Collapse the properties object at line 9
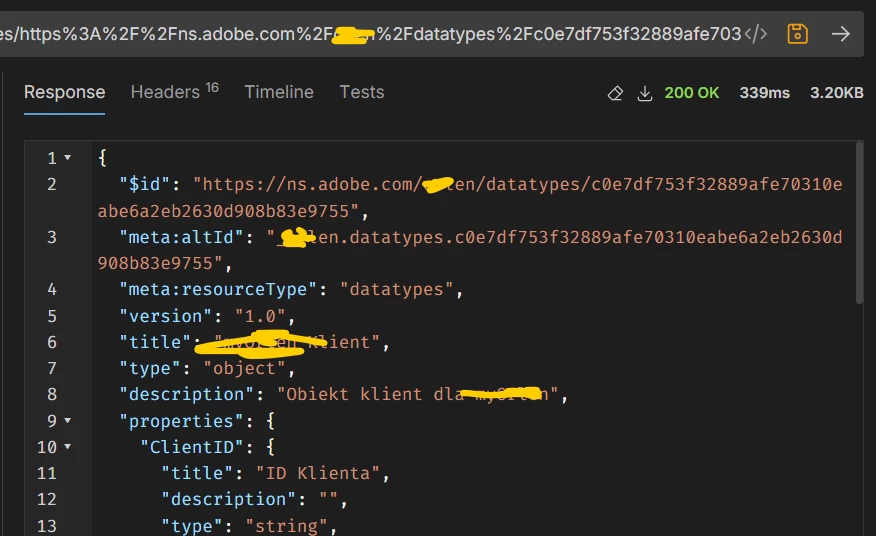The width and height of the screenshot is (876, 536). 68,420
